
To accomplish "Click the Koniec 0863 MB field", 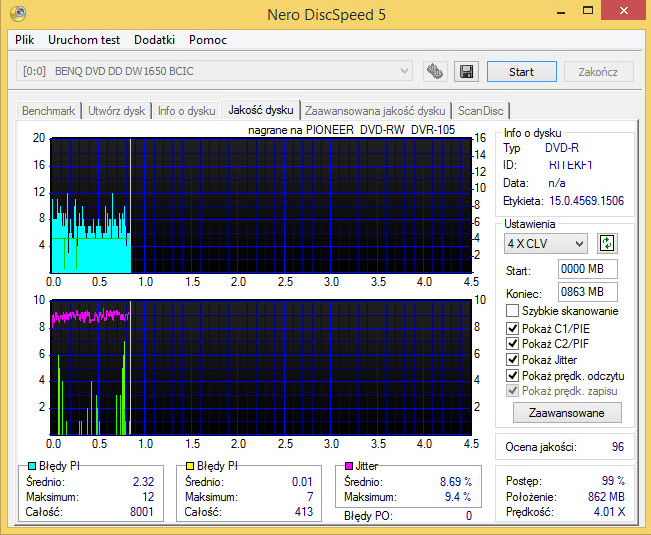I will point(587,292).
